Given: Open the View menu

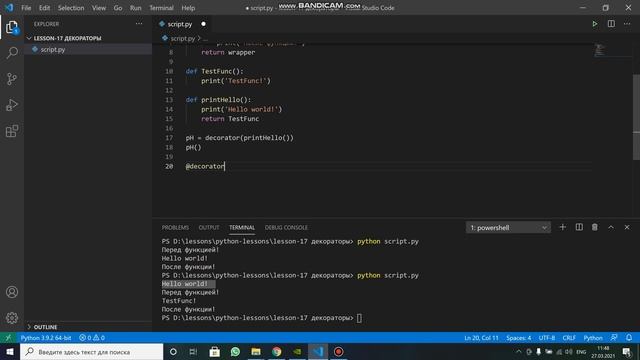Looking at the screenshot, I should [x=99, y=8].
